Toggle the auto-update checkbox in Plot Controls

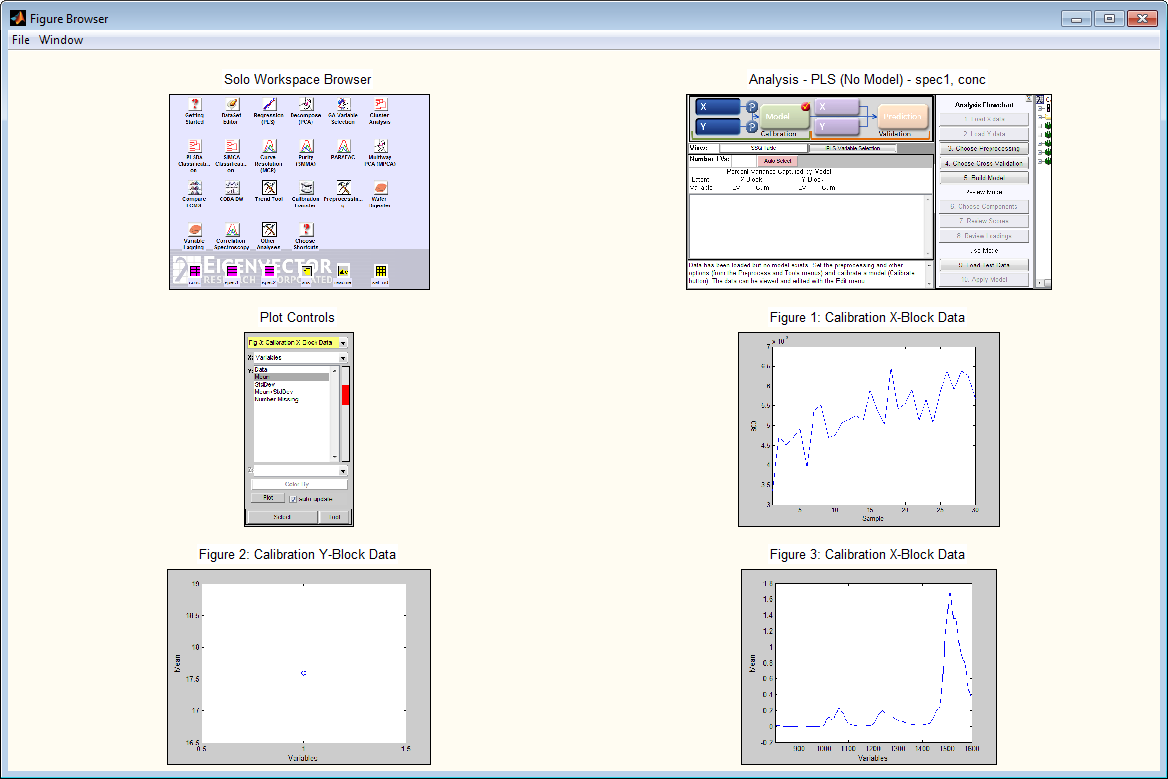click(293, 498)
